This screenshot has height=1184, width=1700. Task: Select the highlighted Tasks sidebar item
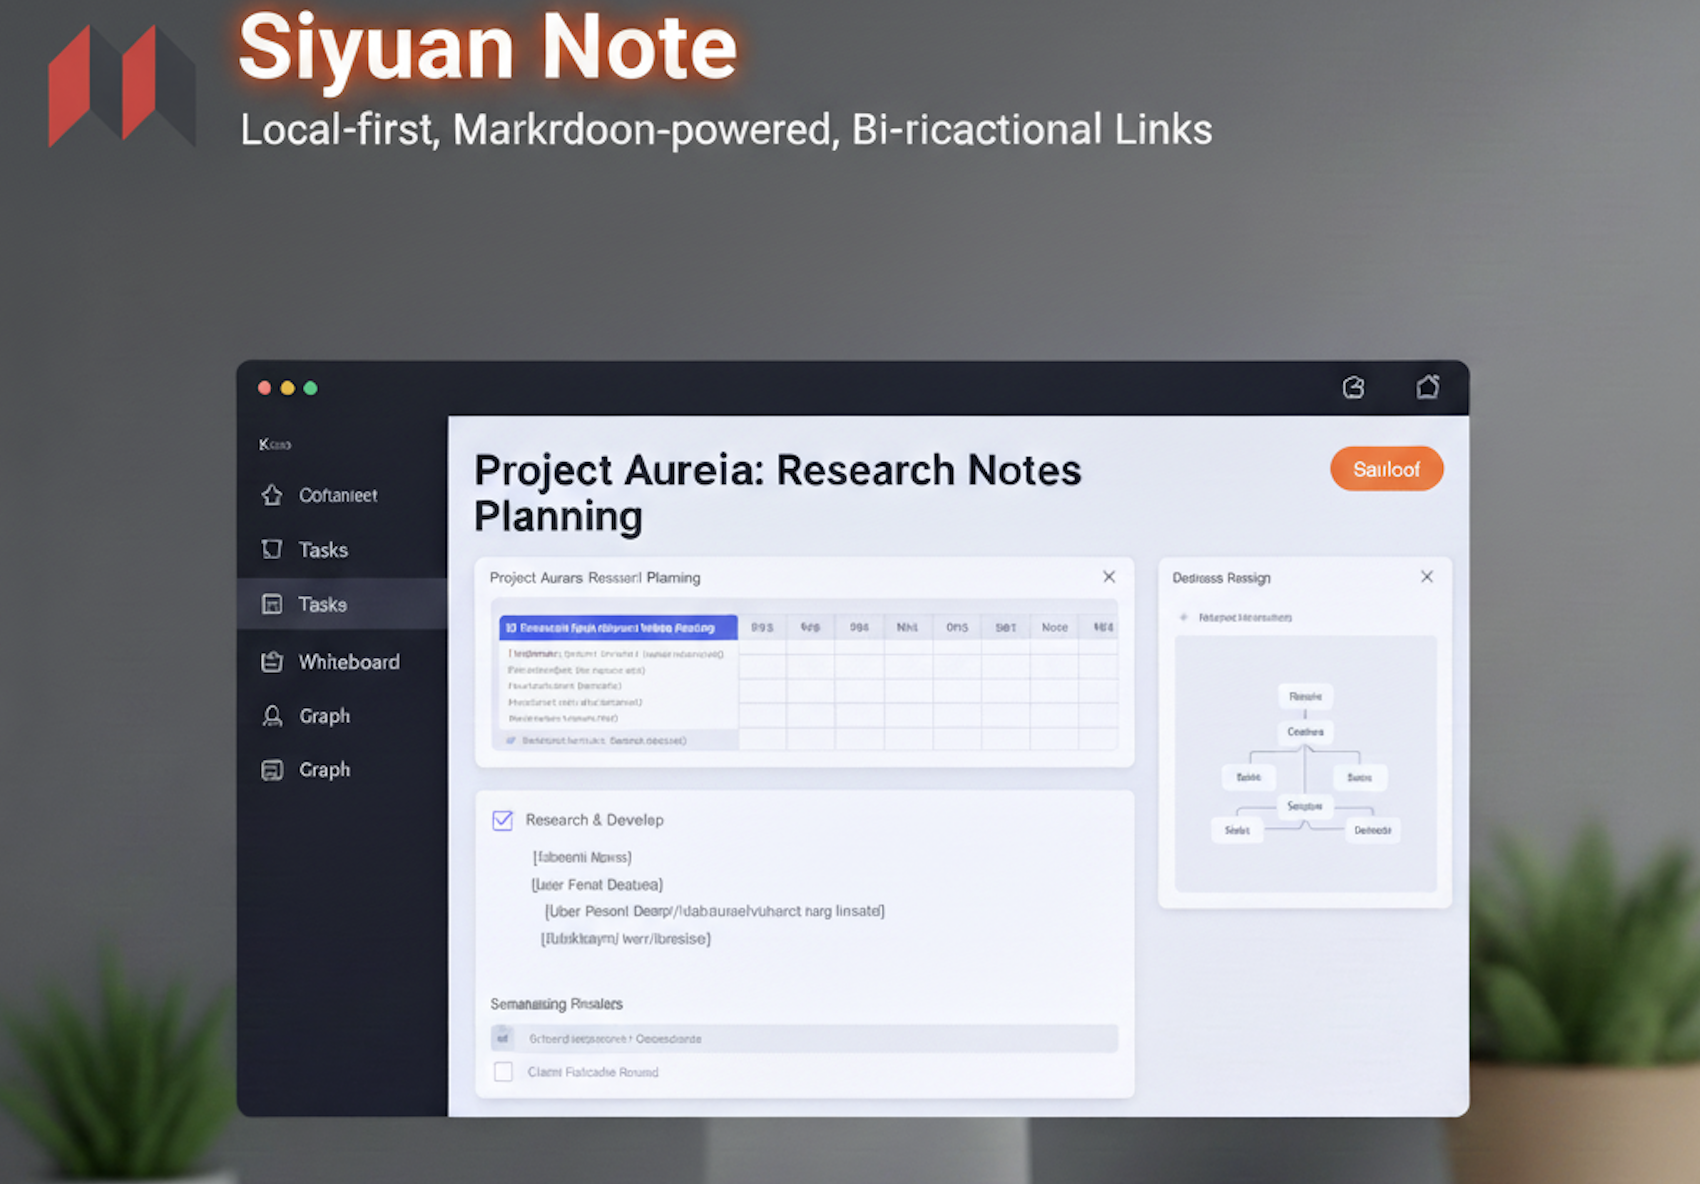coord(340,604)
